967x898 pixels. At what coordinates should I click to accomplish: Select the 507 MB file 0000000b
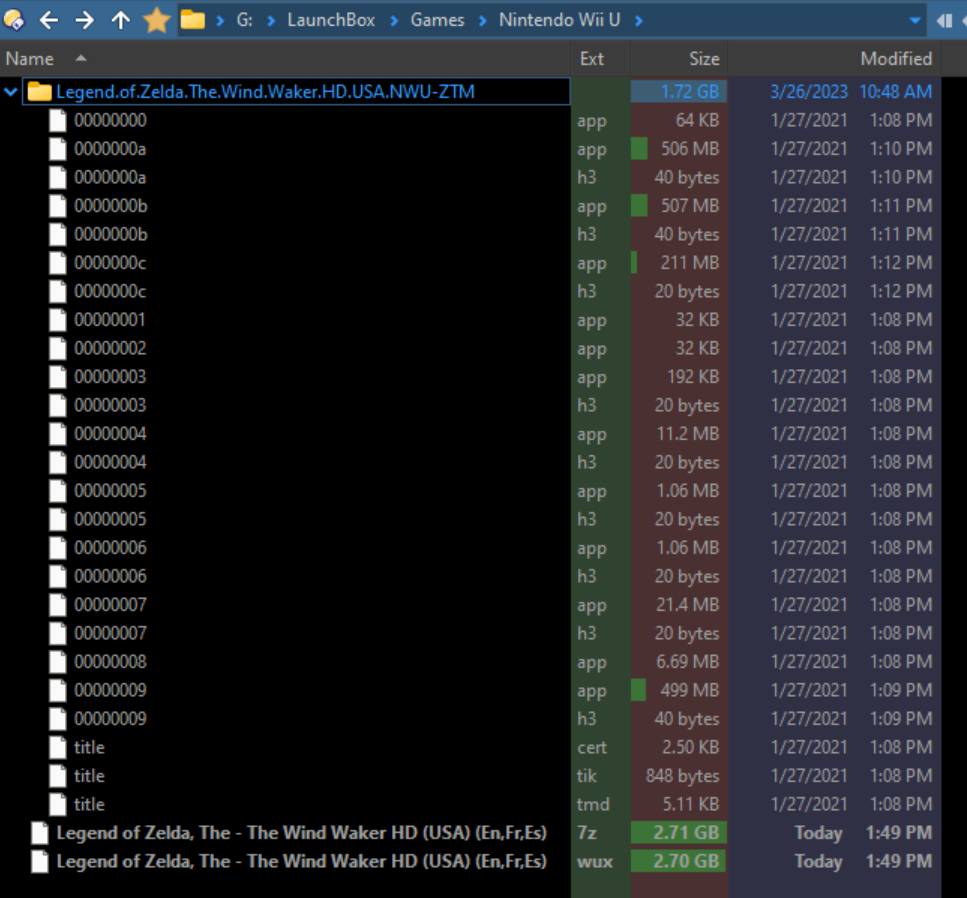pyautogui.click(x=110, y=205)
